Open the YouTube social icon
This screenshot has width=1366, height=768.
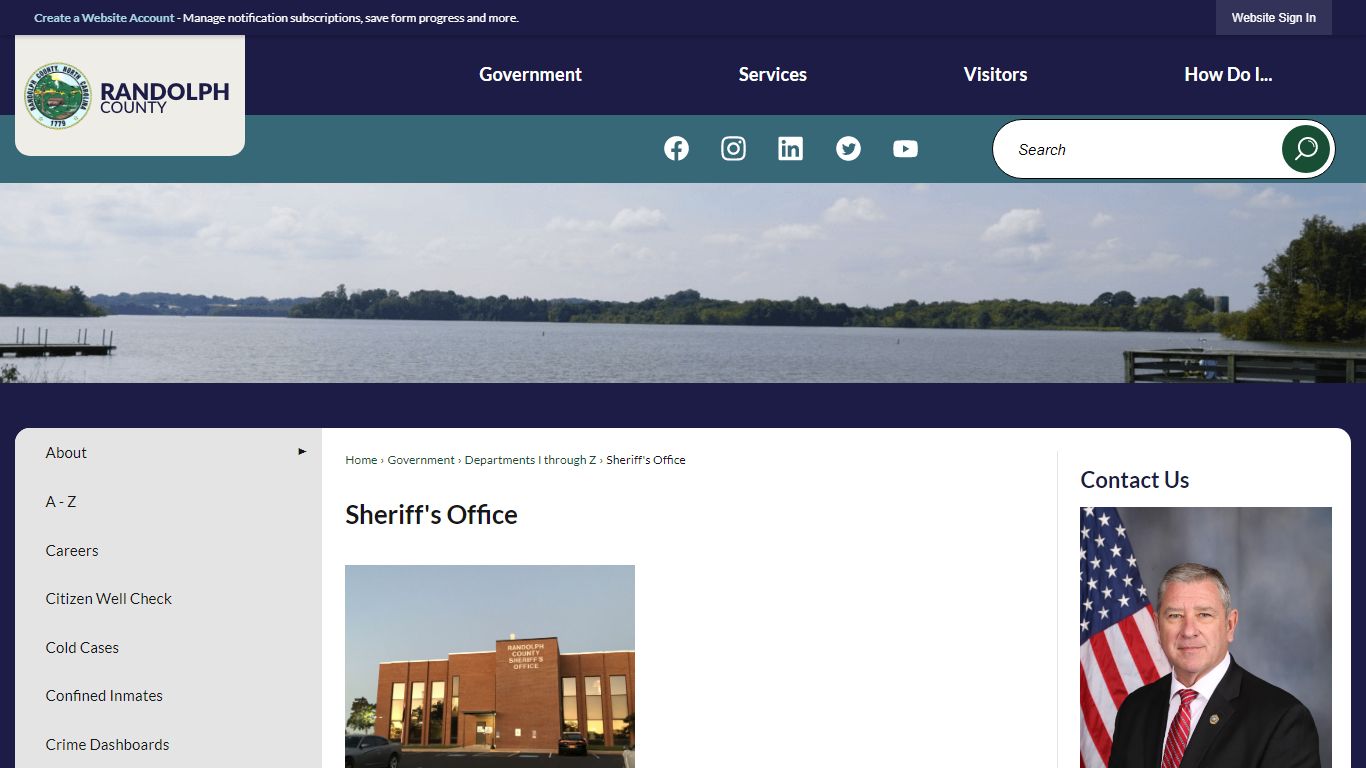[905, 149]
